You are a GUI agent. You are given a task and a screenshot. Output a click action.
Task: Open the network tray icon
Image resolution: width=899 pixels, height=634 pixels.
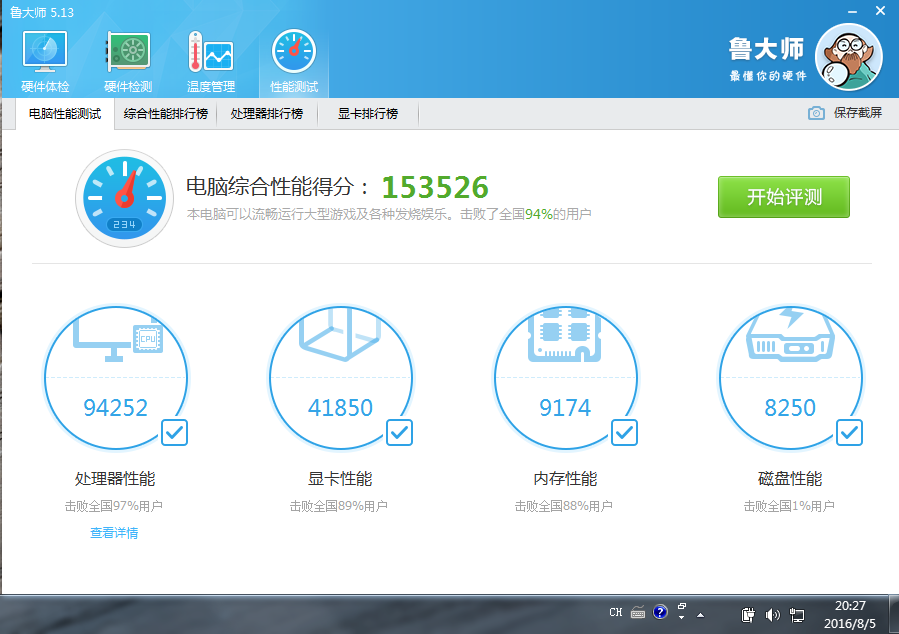pyautogui.click(x=797, y=615)
